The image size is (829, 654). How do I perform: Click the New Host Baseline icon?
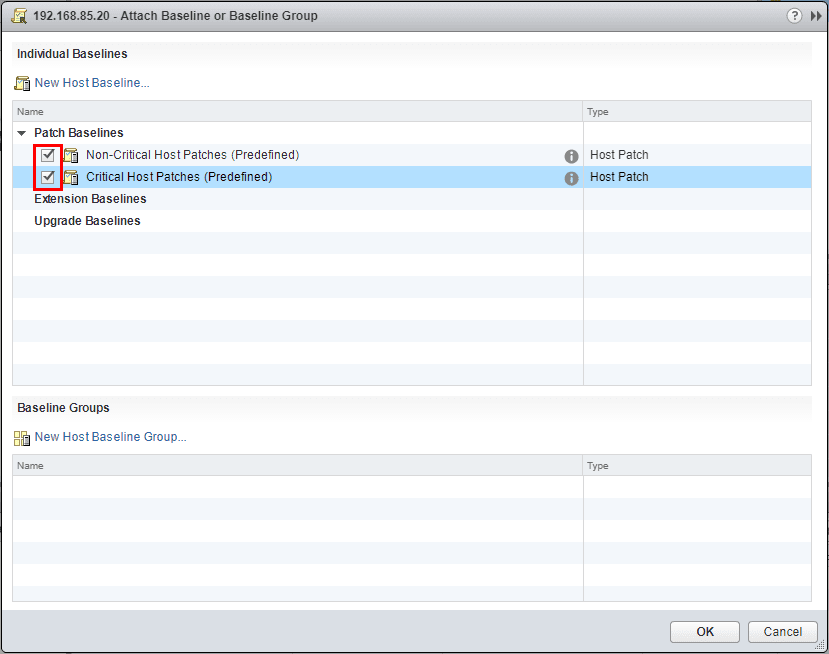tap(22, 83)
